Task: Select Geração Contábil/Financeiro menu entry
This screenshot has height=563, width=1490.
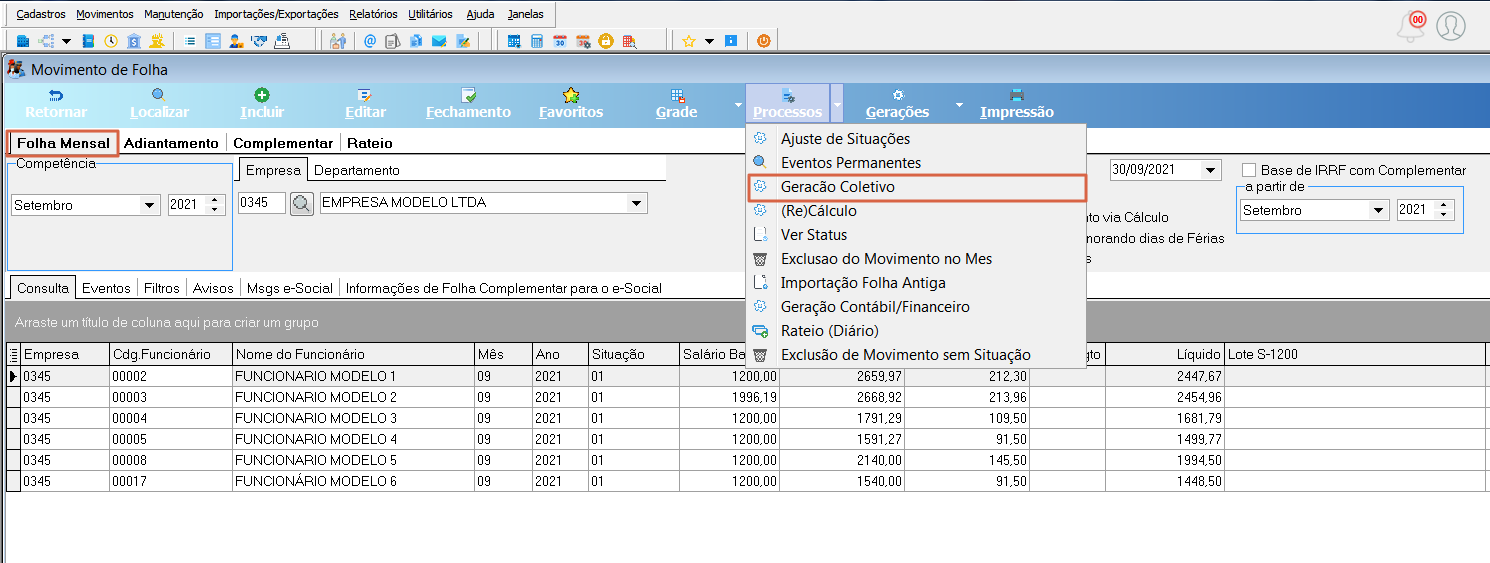Action: [916, 307]
